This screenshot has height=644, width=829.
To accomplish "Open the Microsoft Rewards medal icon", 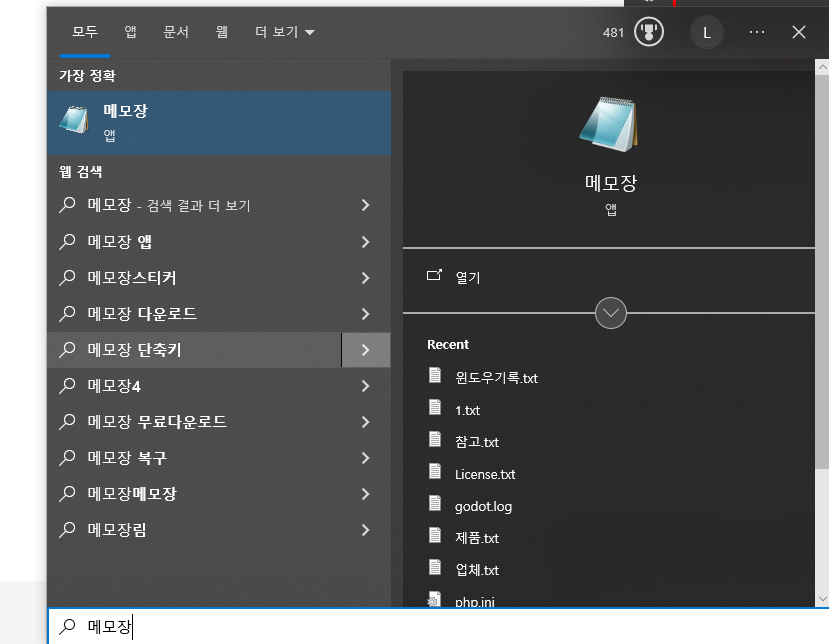I will click(649, 32).
